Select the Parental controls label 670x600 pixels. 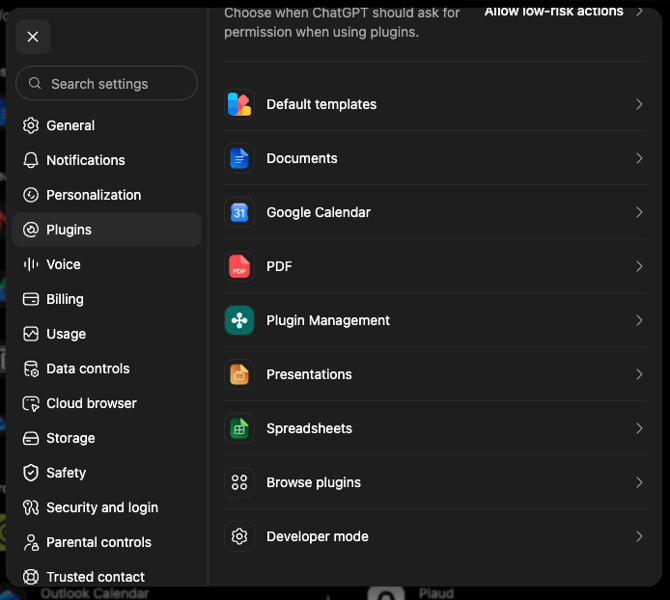tap(99, 542)
